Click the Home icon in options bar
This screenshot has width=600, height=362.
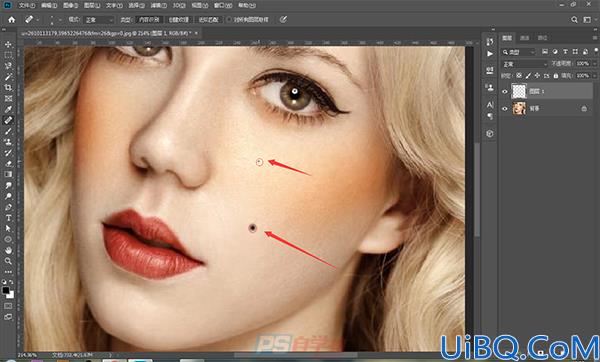(12, 20)
